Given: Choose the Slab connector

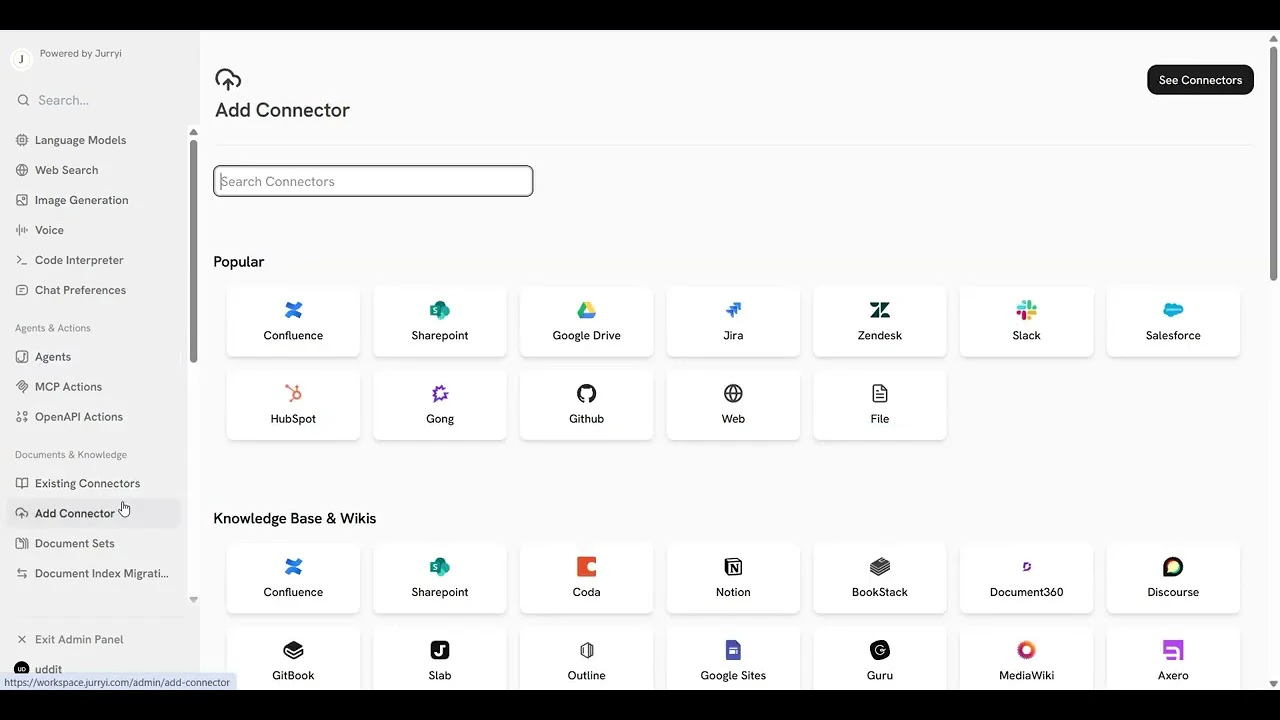Looking at the screenshot, I should tap(440, 659).
